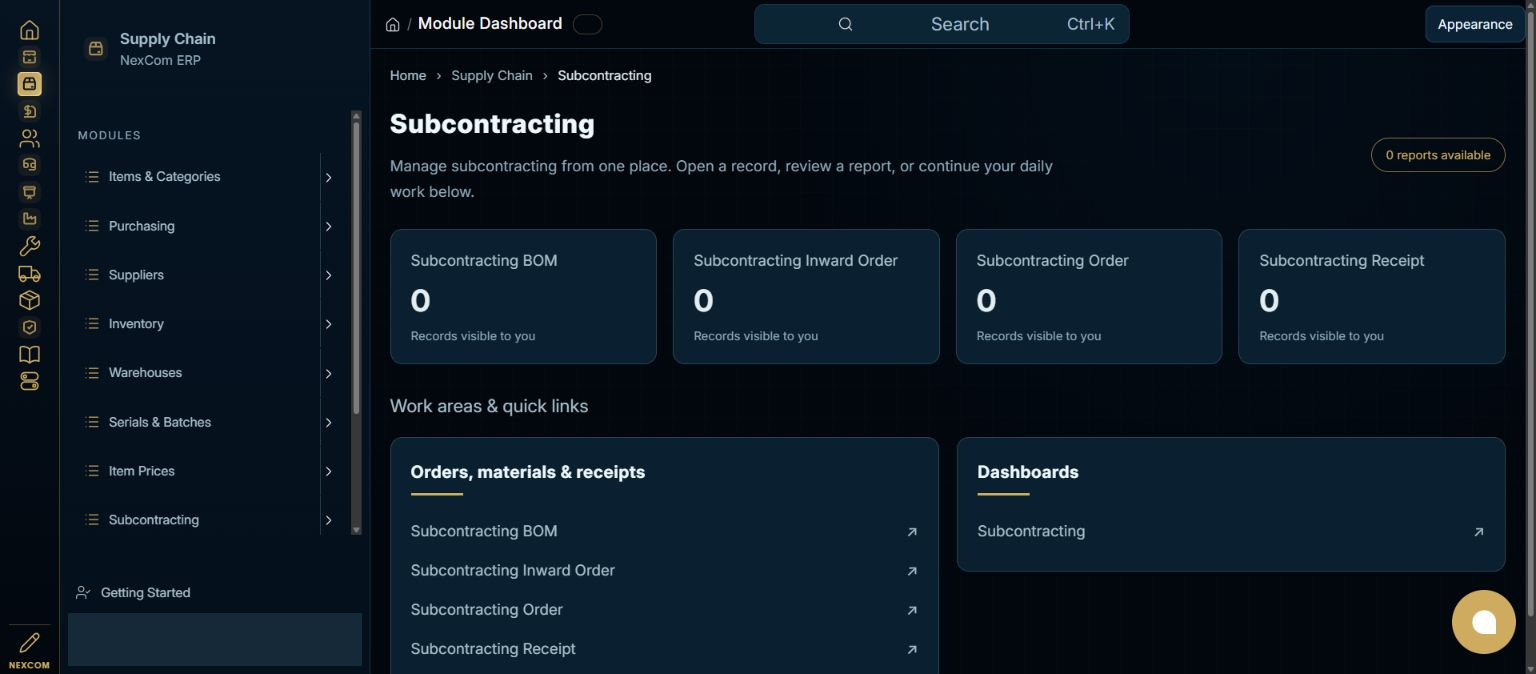Expand Inventory module chevron
1536x674 pixels.
[x=328, y=324]
